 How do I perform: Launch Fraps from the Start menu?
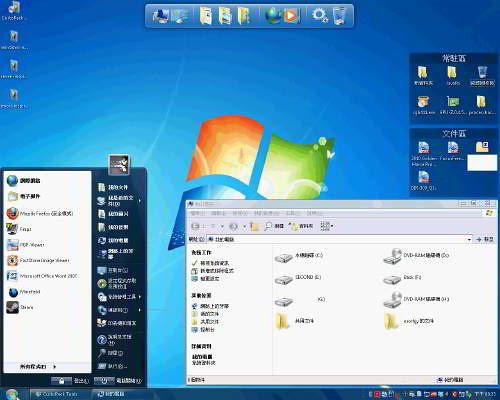(20, 229)
